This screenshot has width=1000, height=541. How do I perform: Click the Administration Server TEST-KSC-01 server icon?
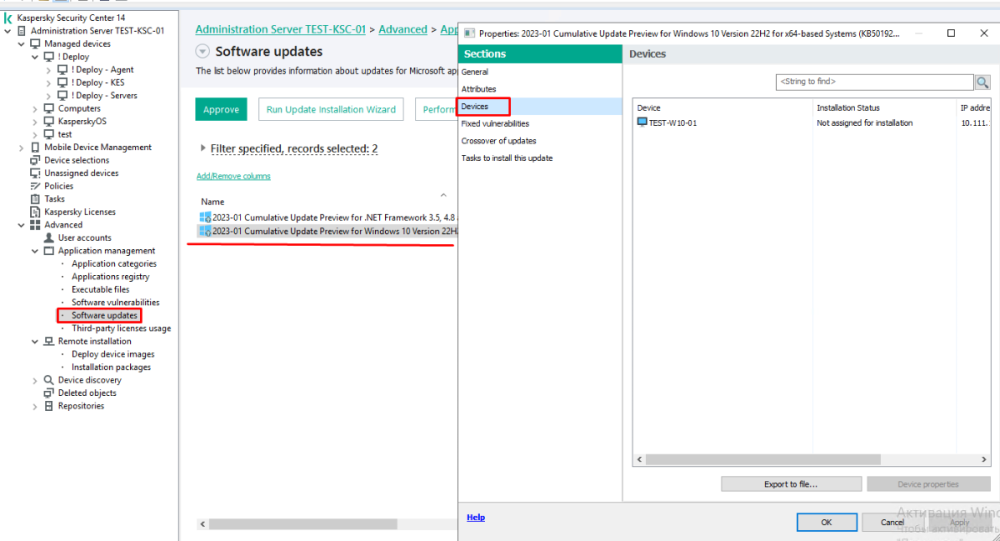22,31
